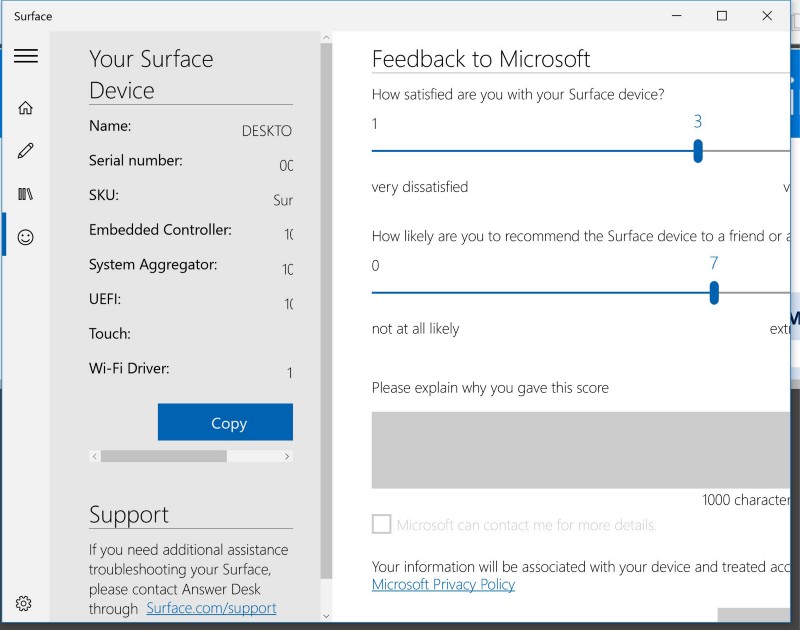Screen dimensions: 800x630
Task: Click the device info scroll left arrow
Action: coord(95,456)
